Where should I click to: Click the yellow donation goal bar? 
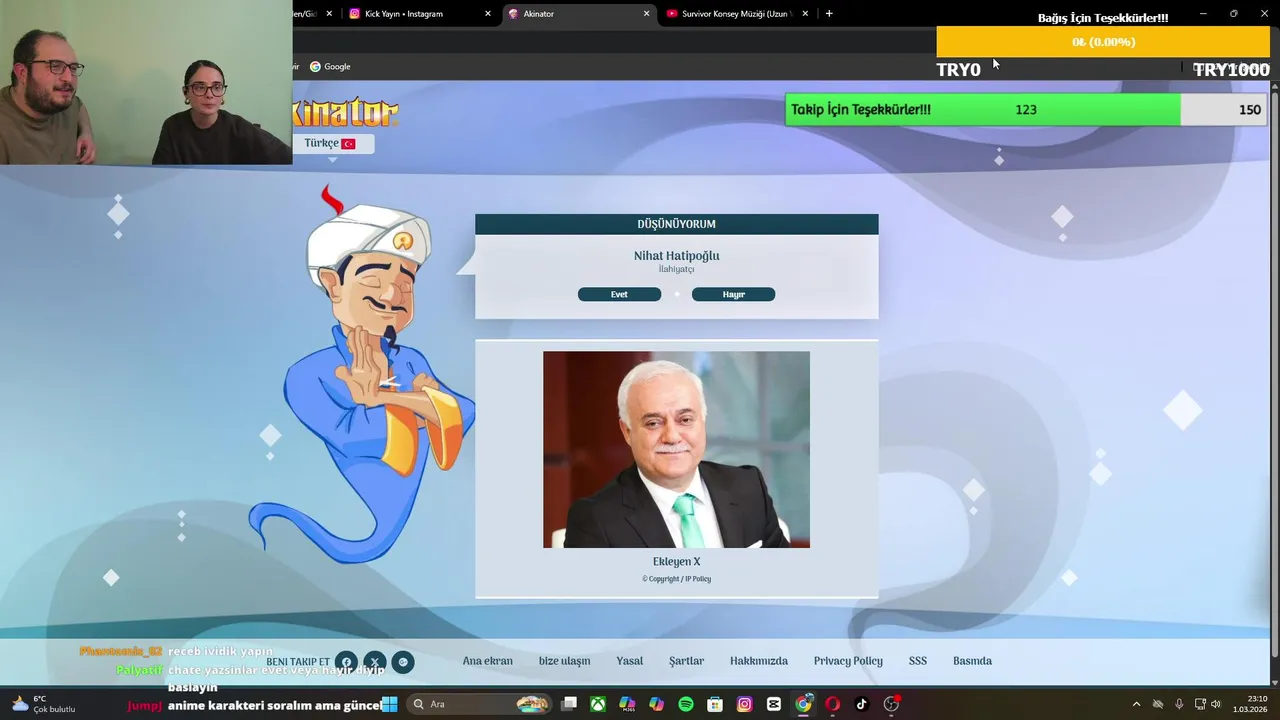pos(1103,42)
